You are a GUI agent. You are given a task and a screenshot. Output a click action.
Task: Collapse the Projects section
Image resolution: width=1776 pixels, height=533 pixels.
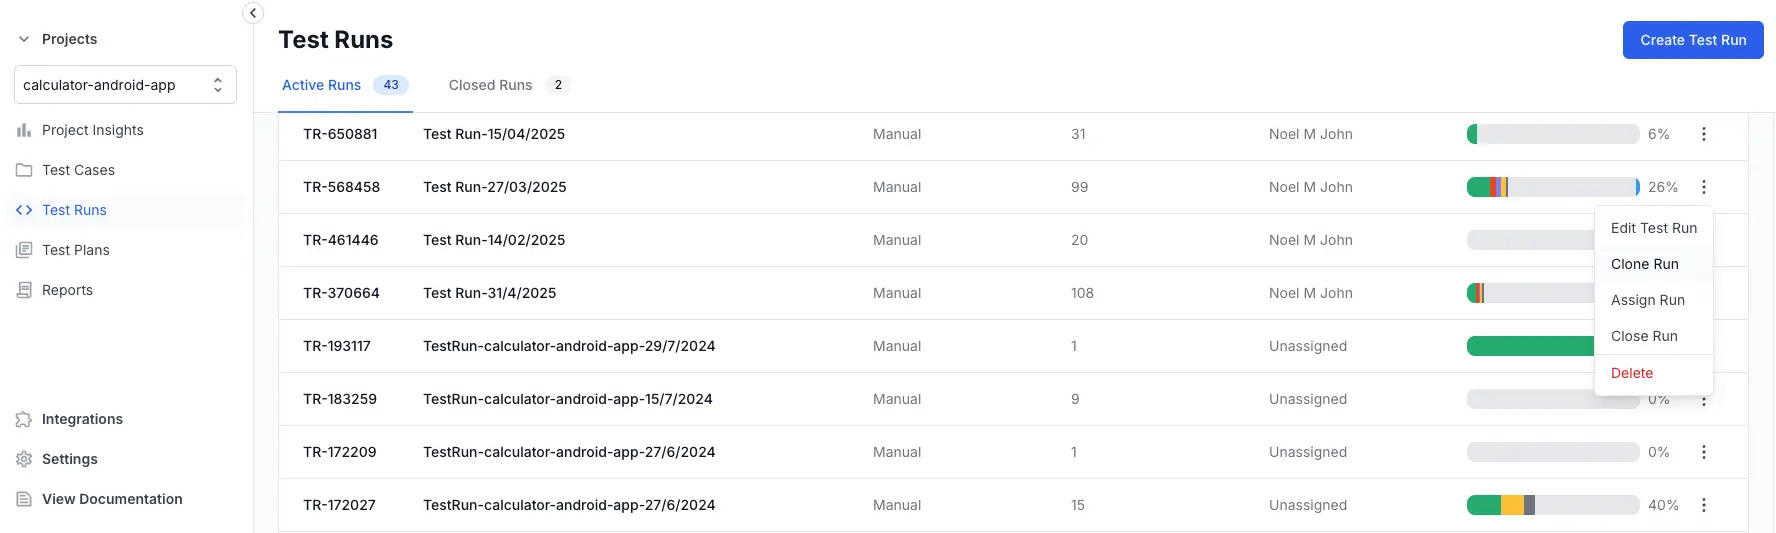click(24, 39)
